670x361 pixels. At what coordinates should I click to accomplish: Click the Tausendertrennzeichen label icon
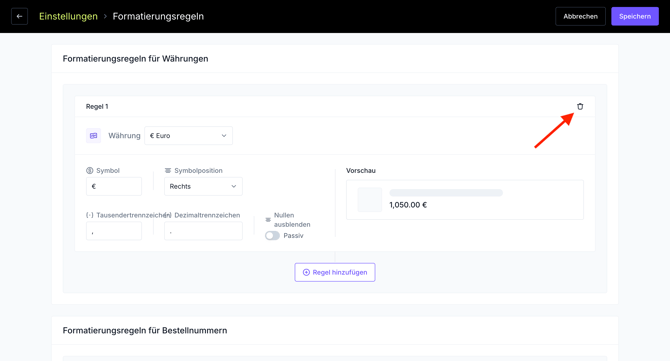90,215
